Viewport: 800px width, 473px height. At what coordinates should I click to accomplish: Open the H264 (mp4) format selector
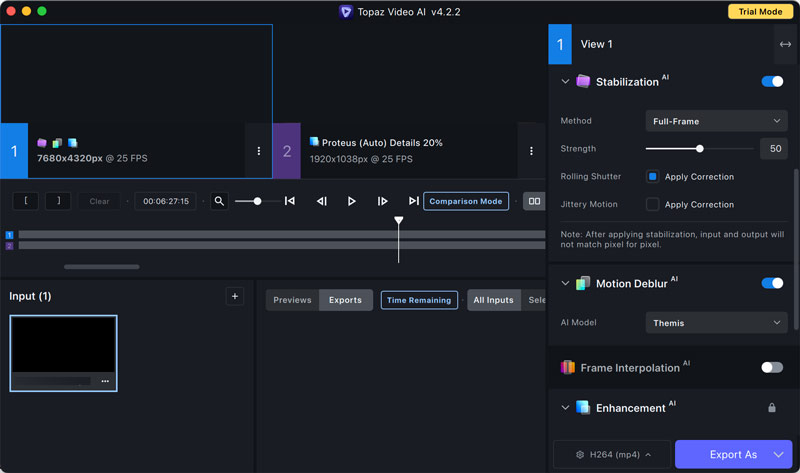612,454
